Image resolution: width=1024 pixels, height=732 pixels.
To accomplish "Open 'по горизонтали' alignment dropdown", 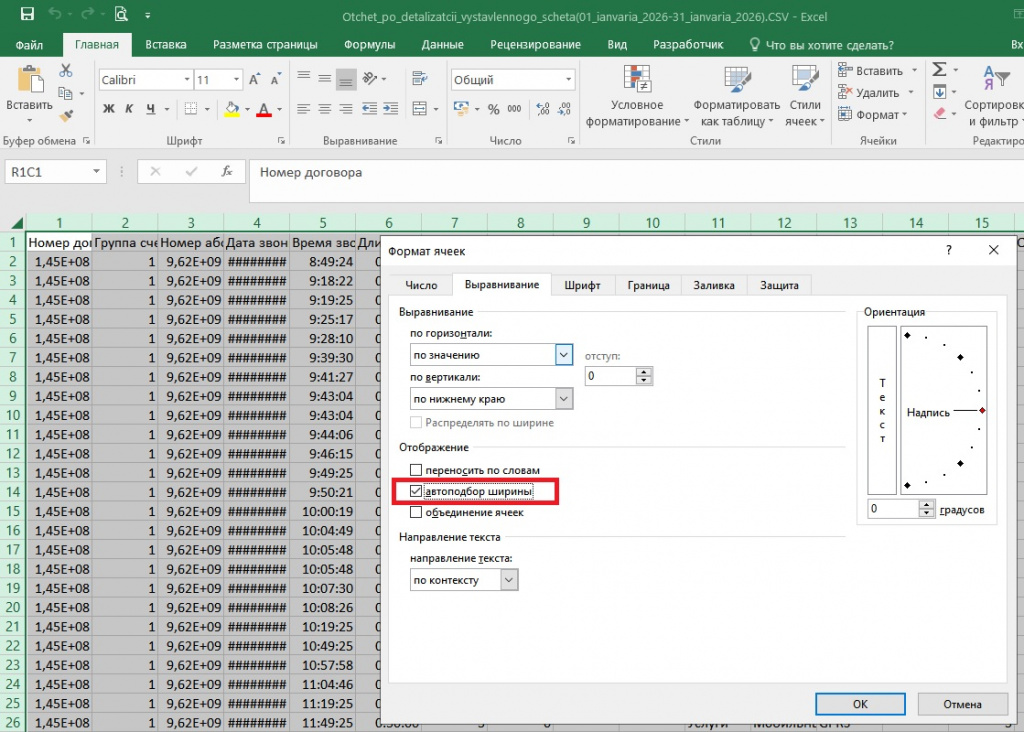I will click(x=564, y=354).
